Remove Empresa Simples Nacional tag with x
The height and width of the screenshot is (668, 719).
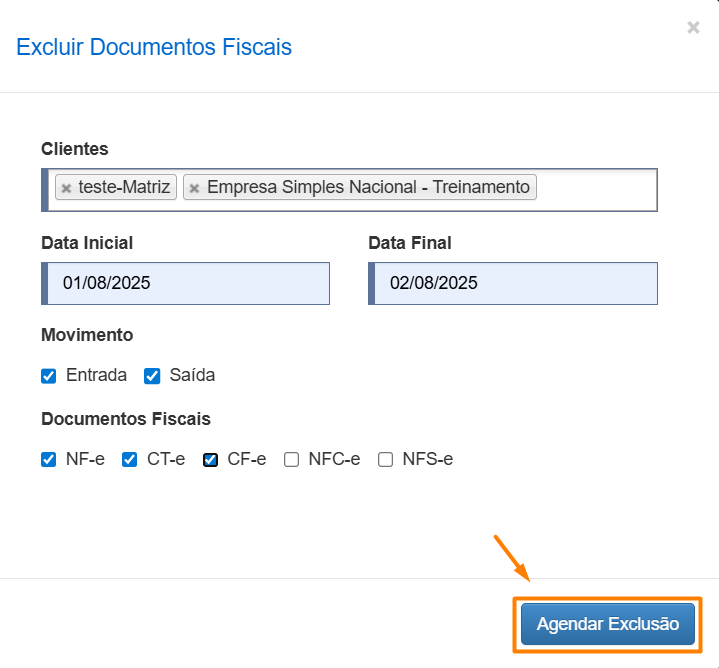click(x=195, y=188)
